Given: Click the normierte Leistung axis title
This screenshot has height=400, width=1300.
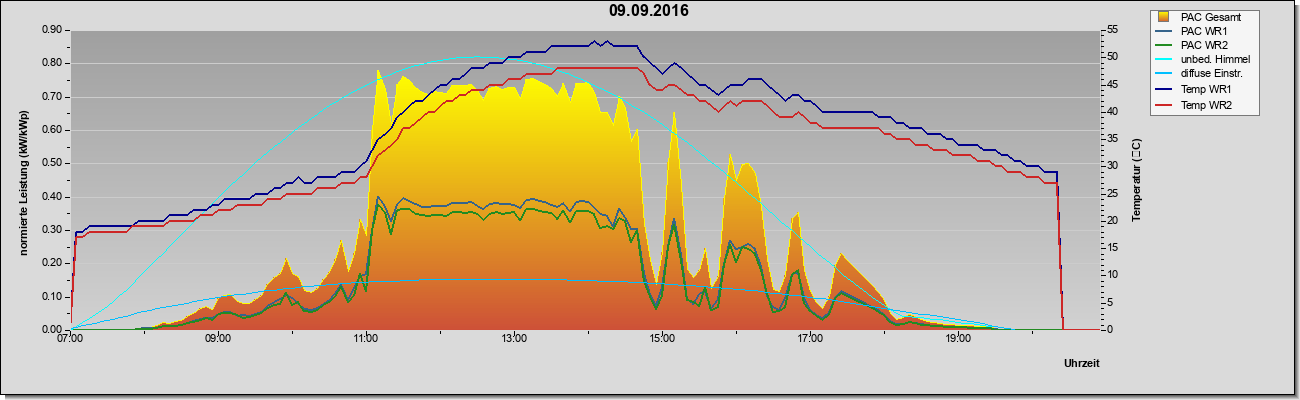Looking at the screenshot, I should [22, 180].
